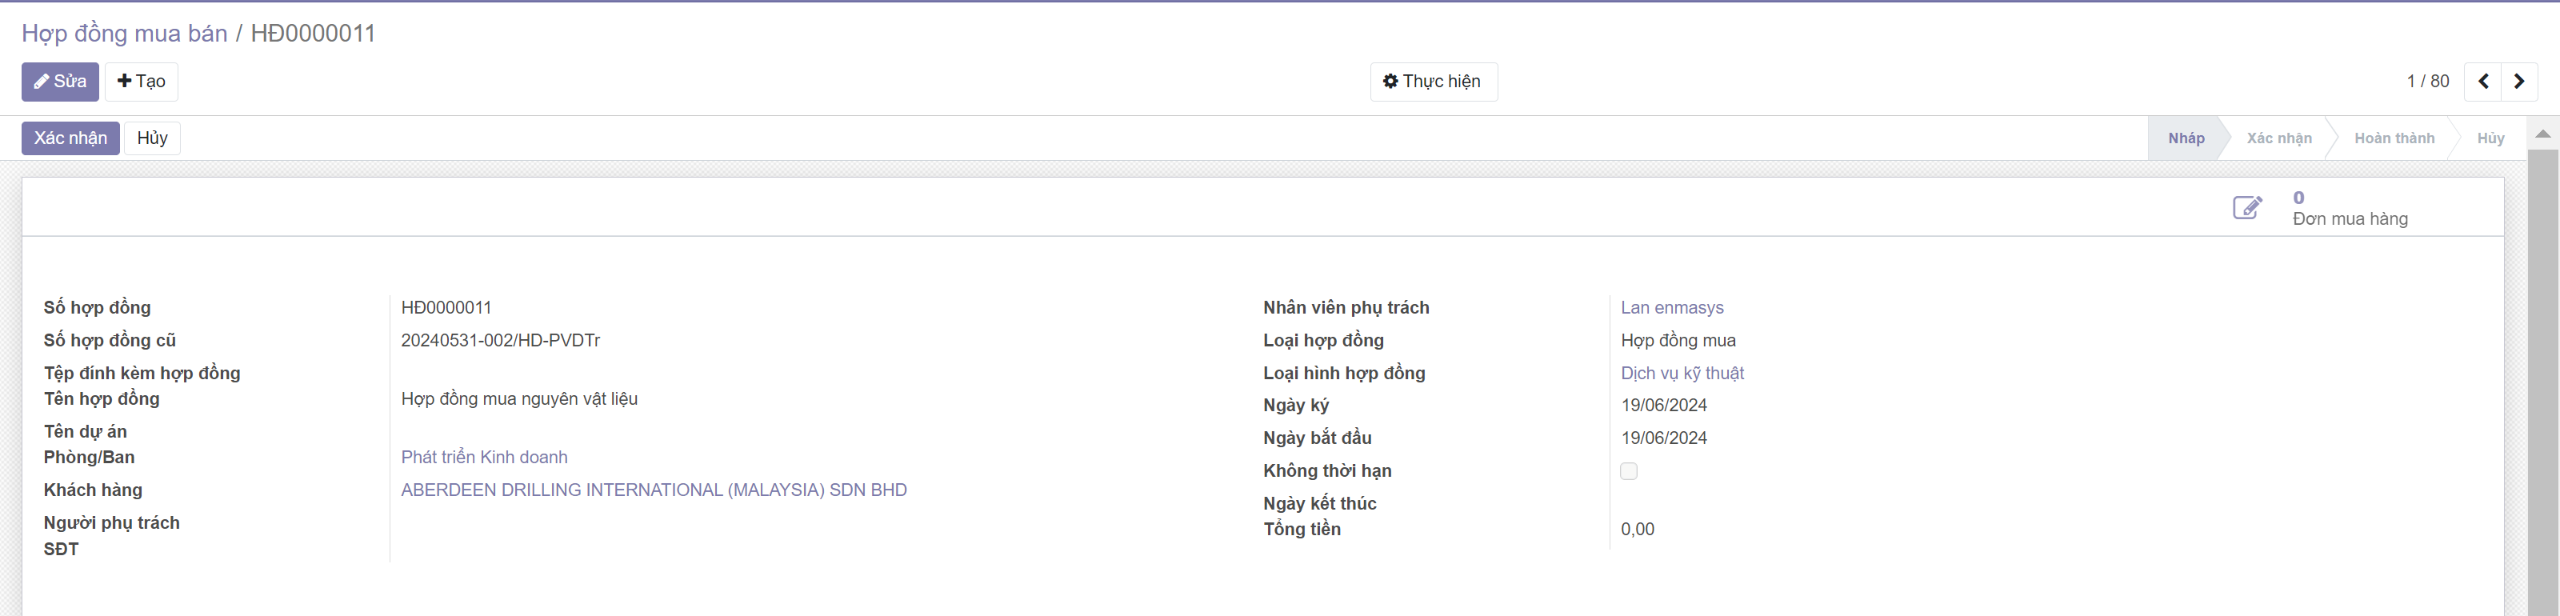Viewport: 2560px width, 616px height.
Task: Toggle the Không thời hạn checkbox
Action: click(1629, 471)
